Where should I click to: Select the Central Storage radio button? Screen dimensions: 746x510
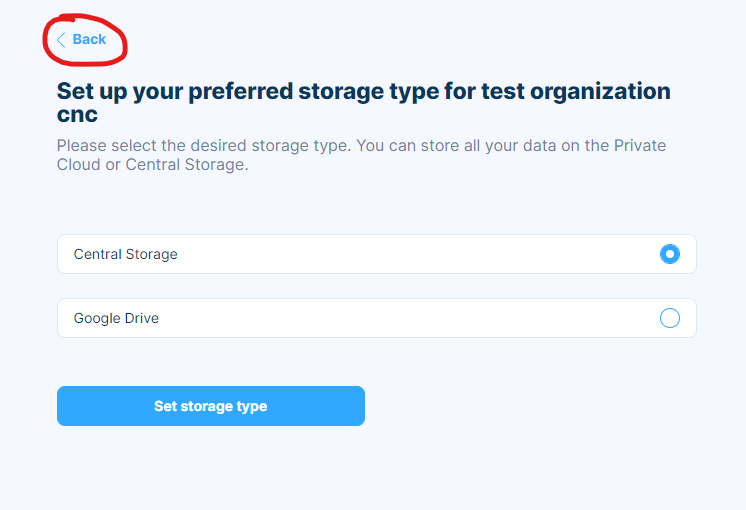click(x=669, y=254)
